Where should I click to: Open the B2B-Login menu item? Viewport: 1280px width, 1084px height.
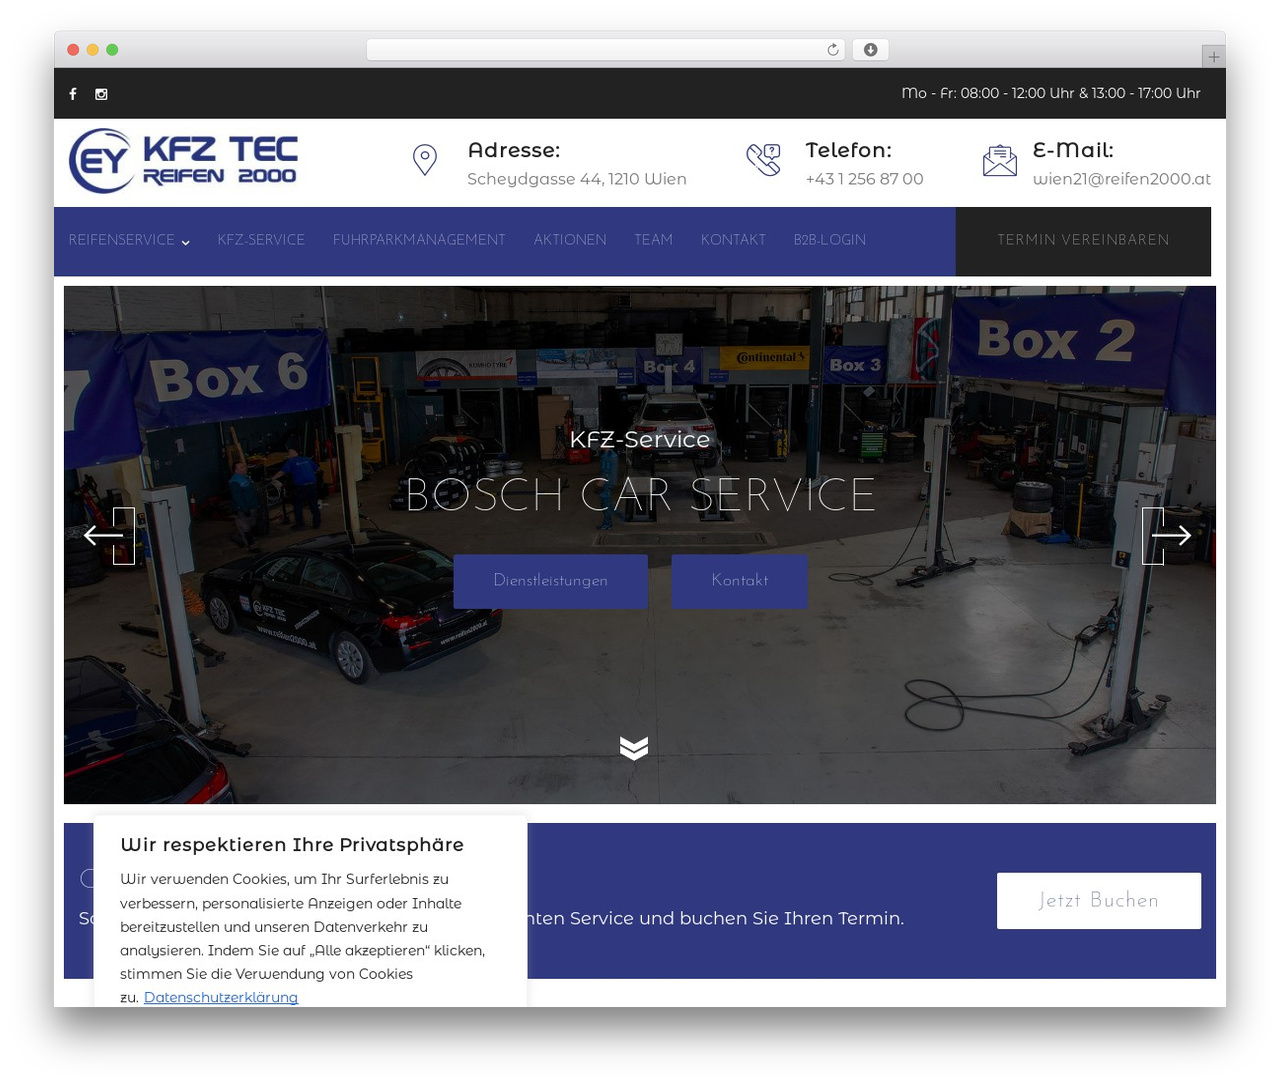click(x=830, y=240)
